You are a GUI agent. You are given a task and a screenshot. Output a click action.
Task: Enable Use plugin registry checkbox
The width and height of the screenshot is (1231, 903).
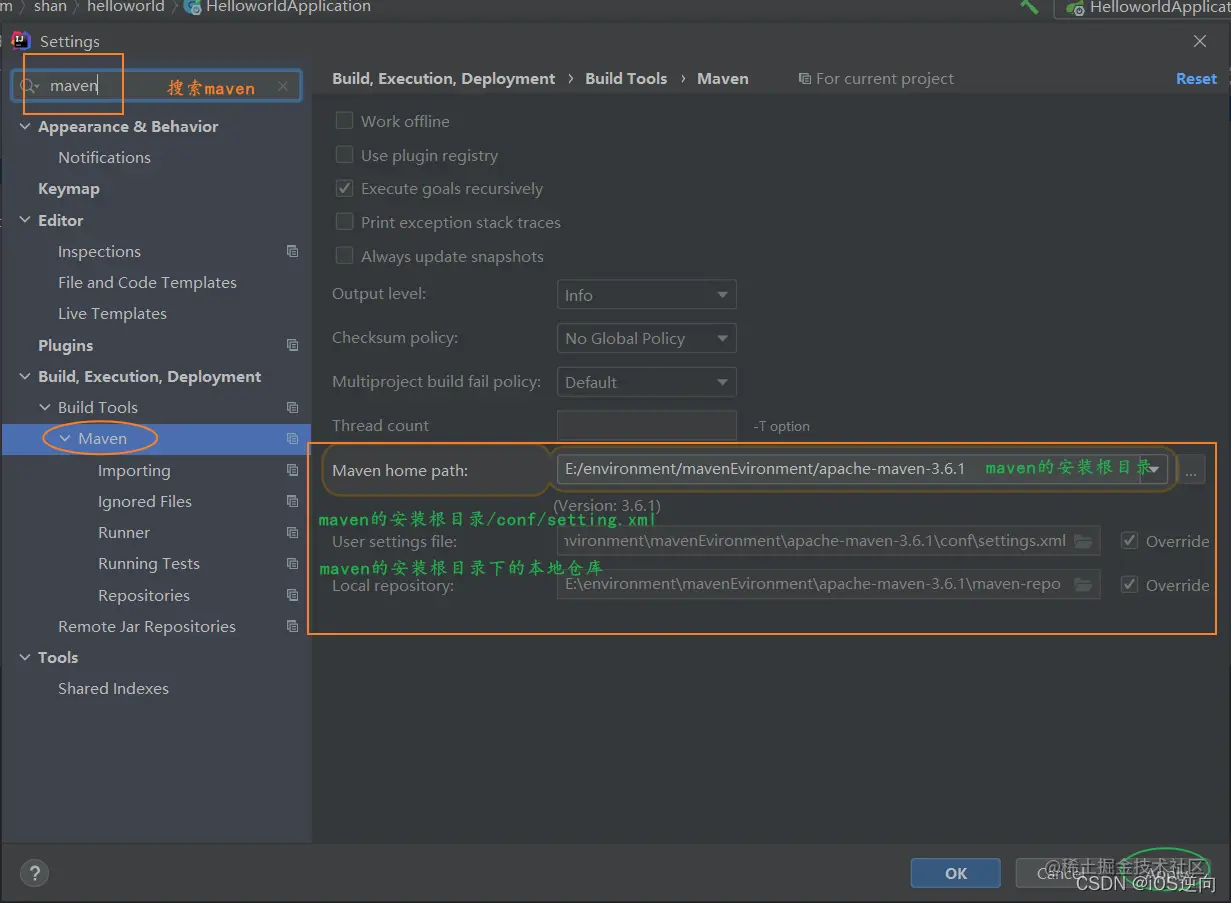tap(344, 155)
